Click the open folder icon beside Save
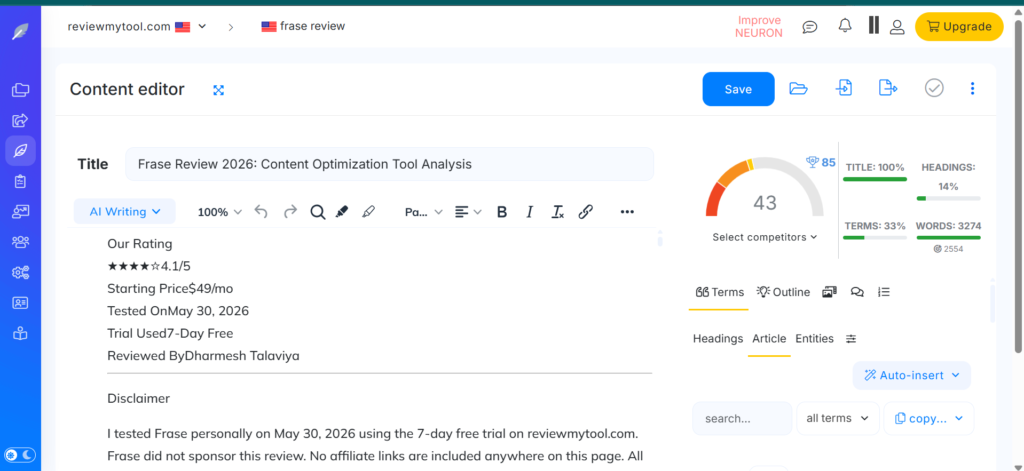 click(798, 88)
